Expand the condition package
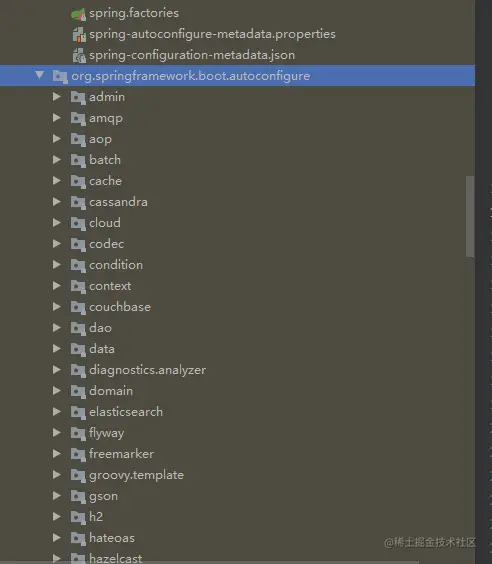 click(57, 264)
